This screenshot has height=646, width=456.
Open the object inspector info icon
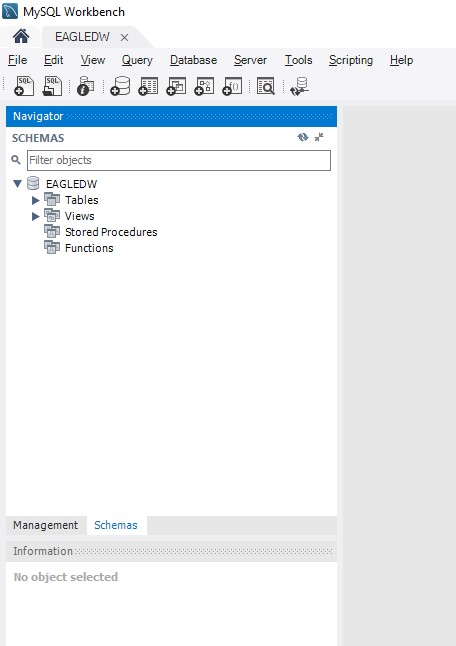coord(86,86)
